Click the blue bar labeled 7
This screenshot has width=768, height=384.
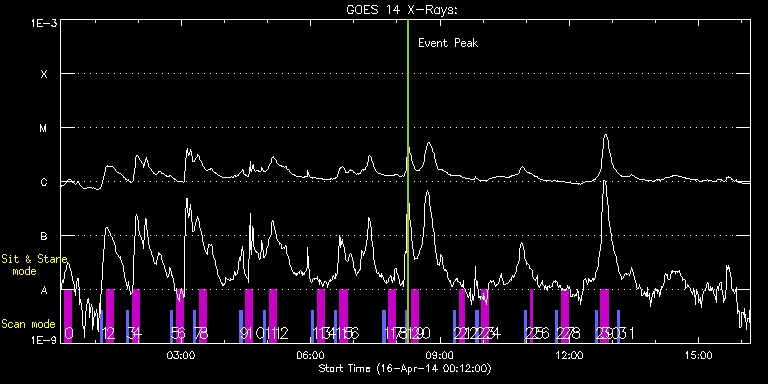pyautogui.click(x=194, y=326)
